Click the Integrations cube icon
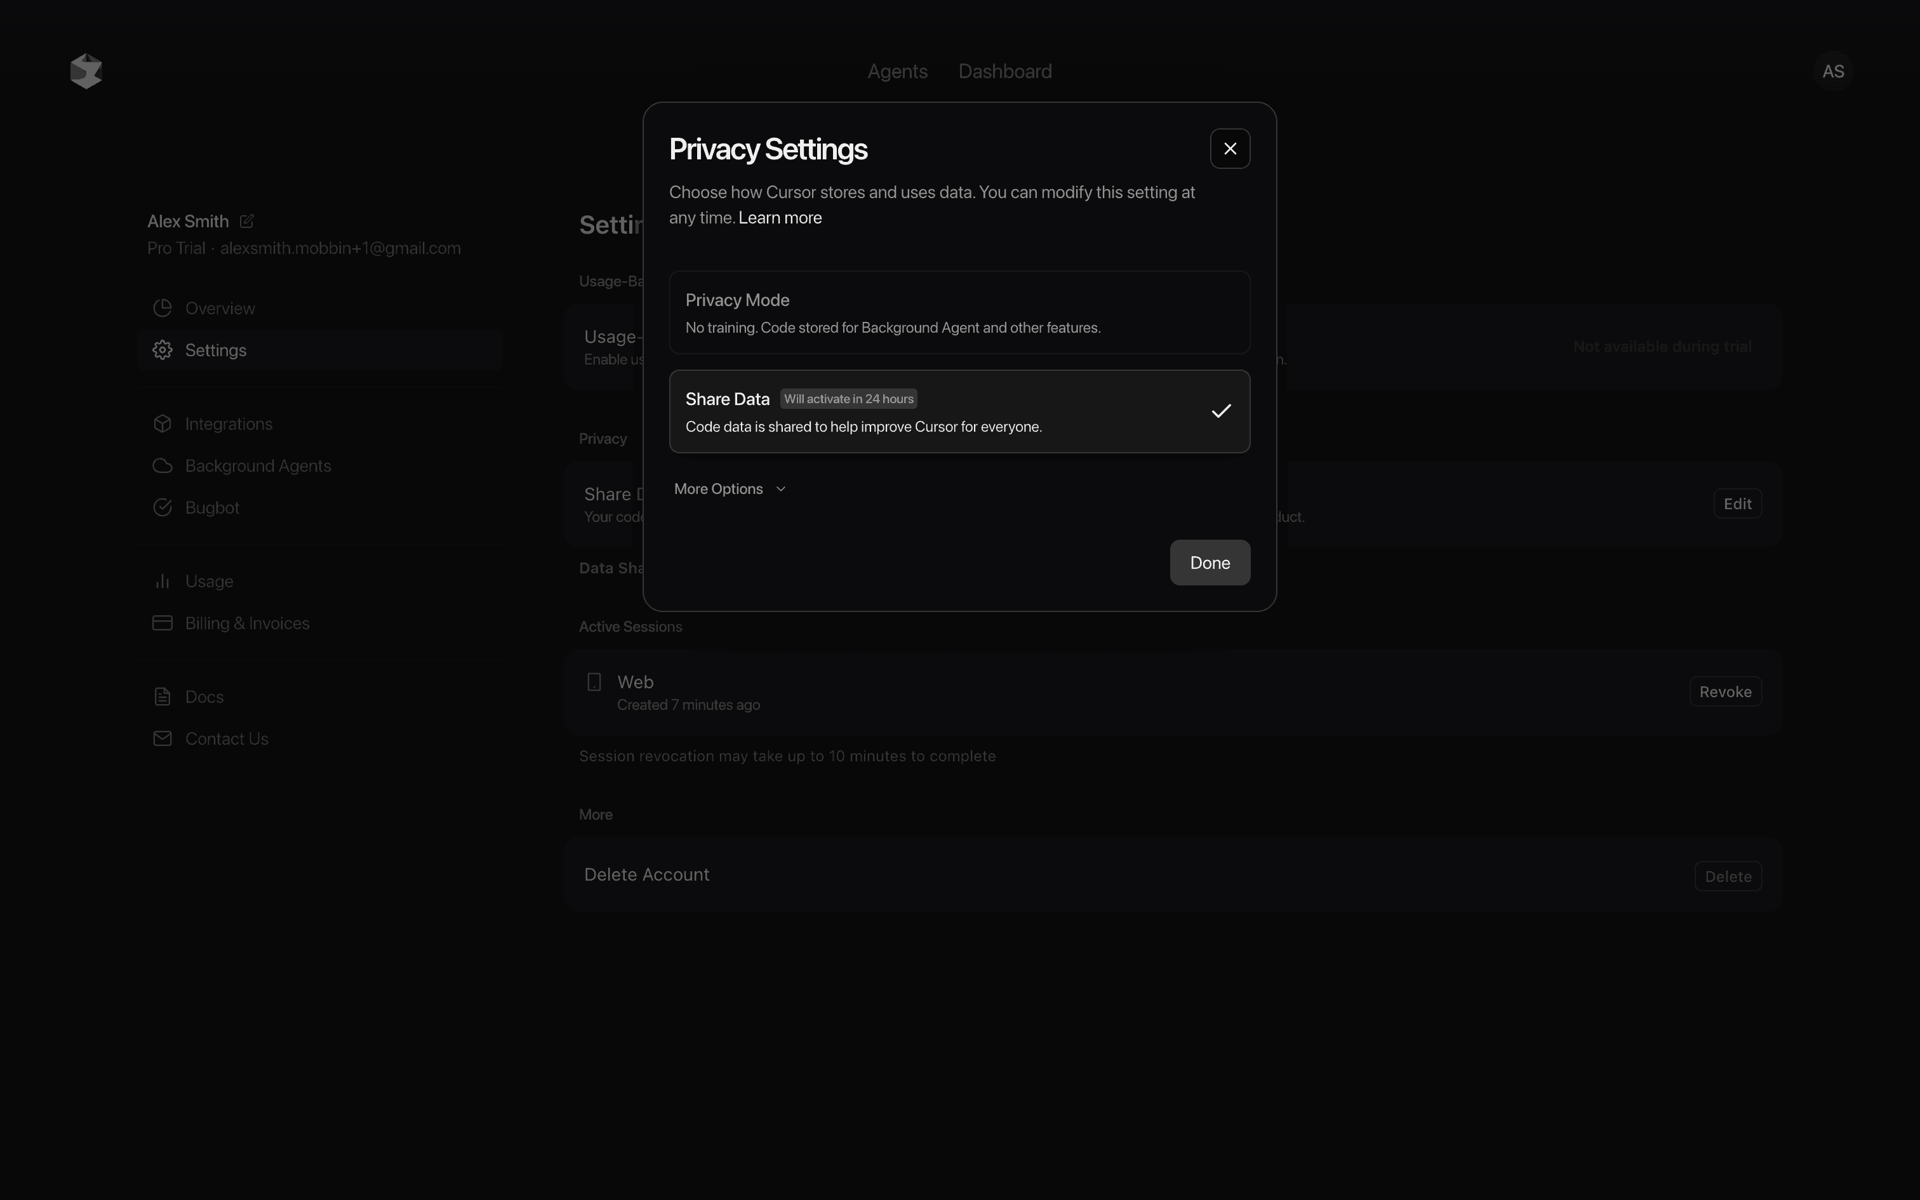This screenshot has height=1200, width=1920. (162, 424)
